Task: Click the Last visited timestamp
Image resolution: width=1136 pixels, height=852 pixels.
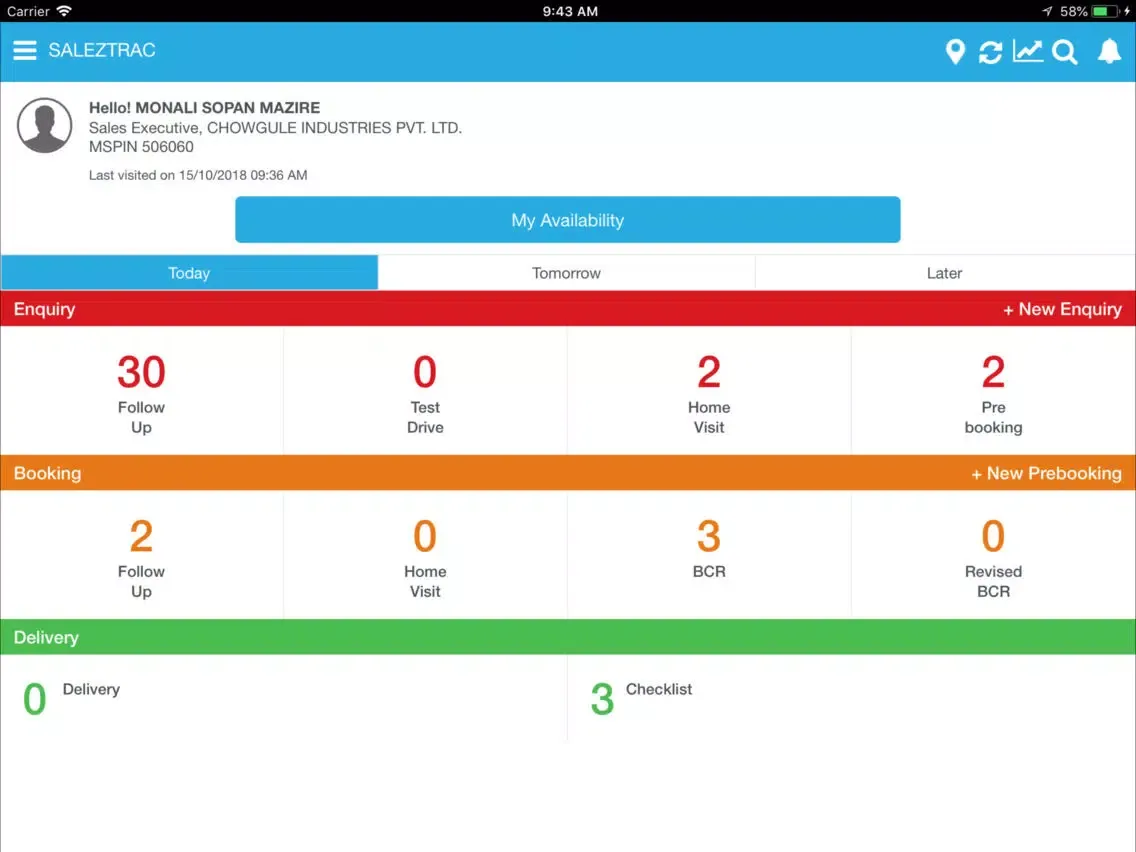Action: click(x=198, y=175)
